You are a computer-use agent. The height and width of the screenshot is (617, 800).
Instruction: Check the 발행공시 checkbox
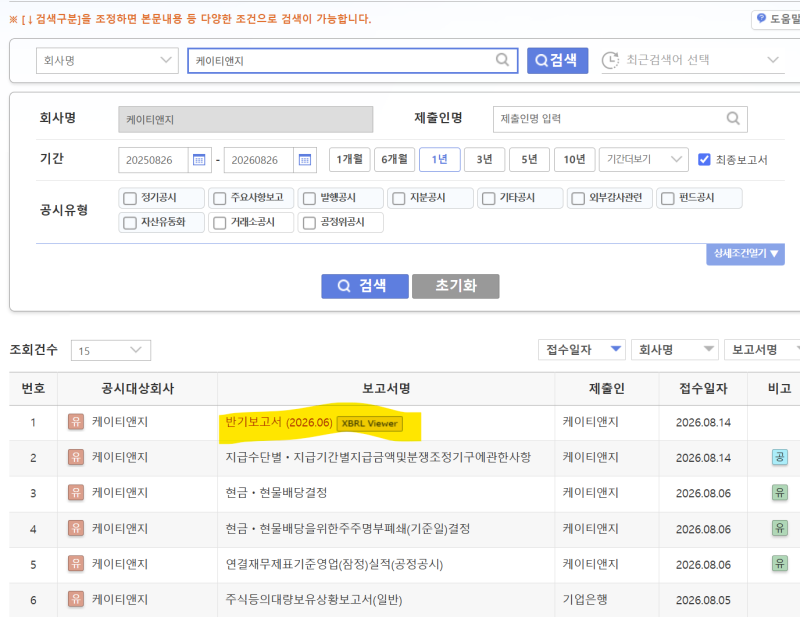point(309,198)
